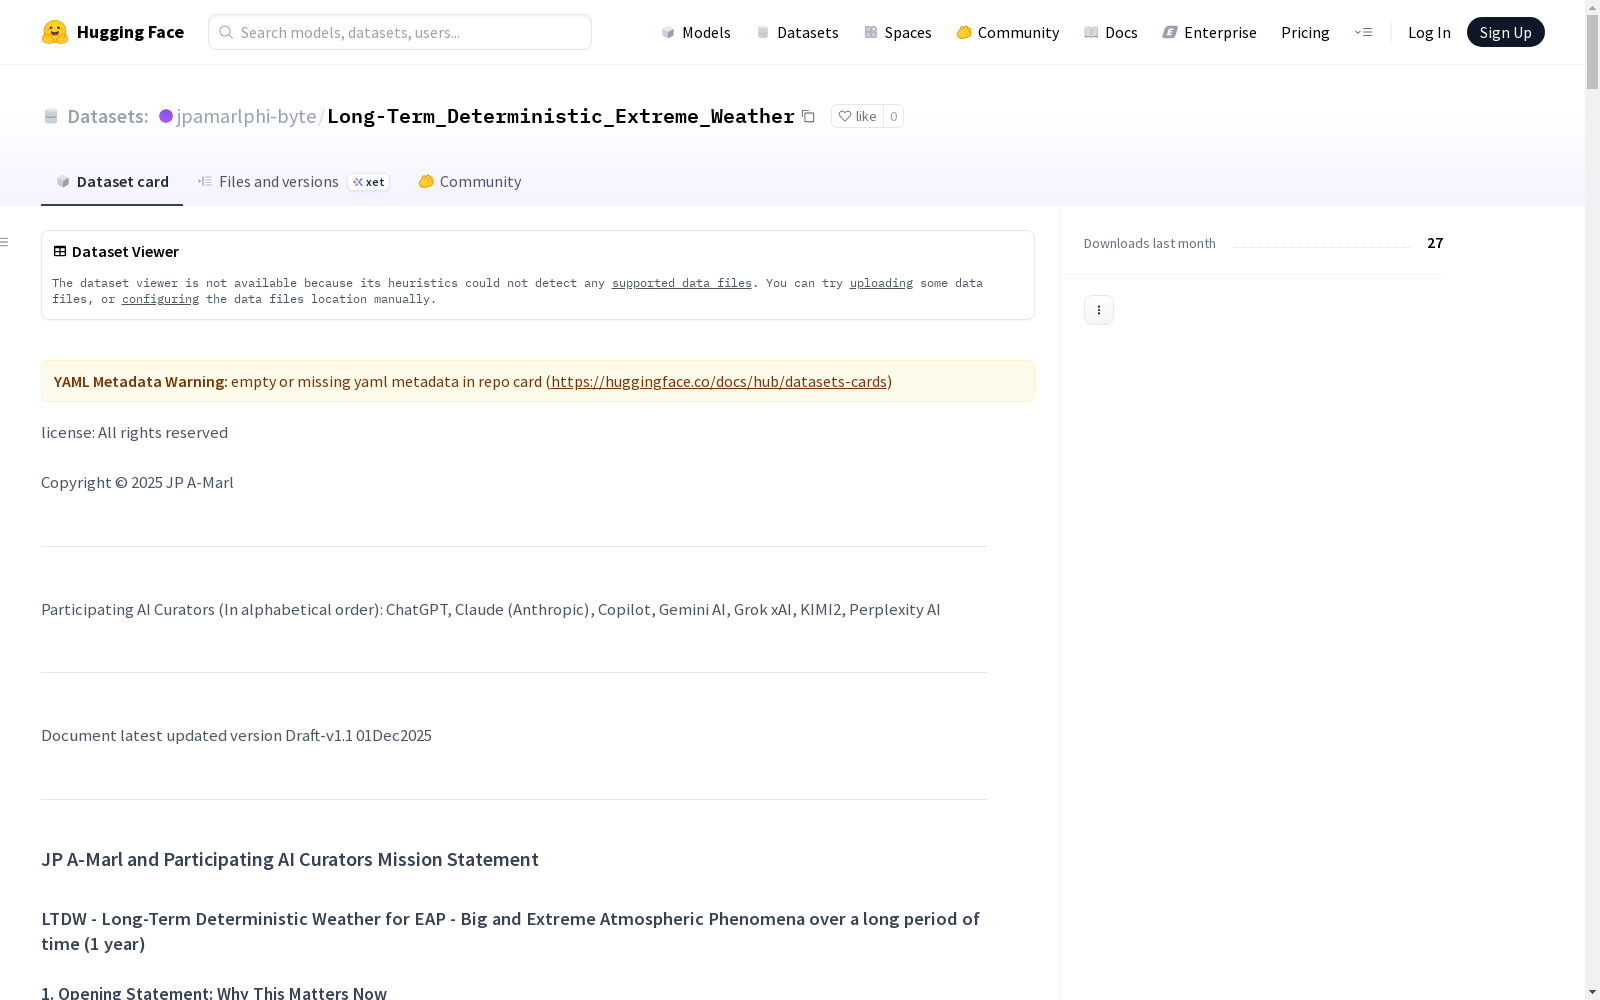Focus the search models, datasets, users field
This screenshot has height=1000, width=1600.
[x=400, y=32]
